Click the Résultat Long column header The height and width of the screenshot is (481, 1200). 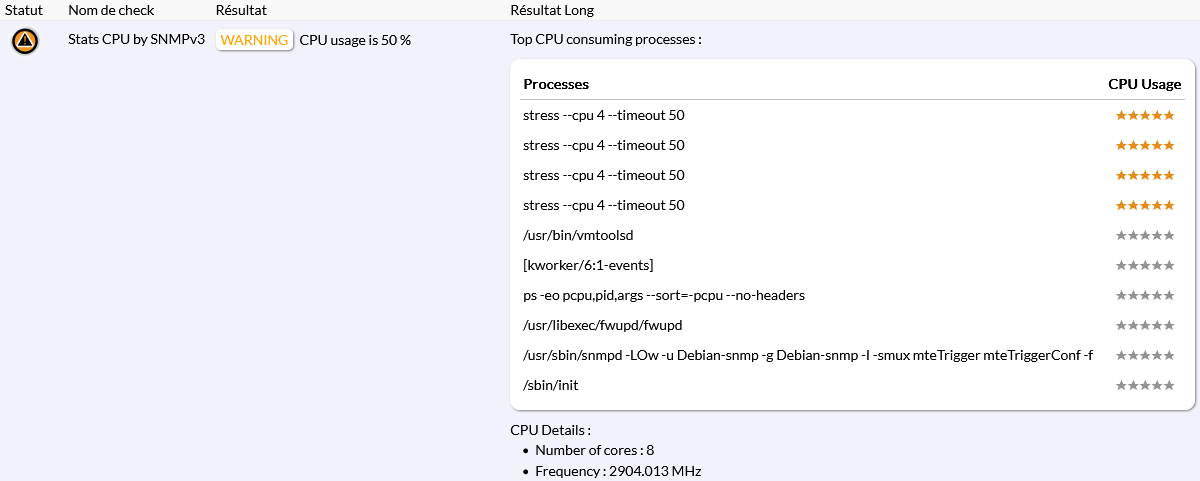pyautogui.click(x=552, y=10)
